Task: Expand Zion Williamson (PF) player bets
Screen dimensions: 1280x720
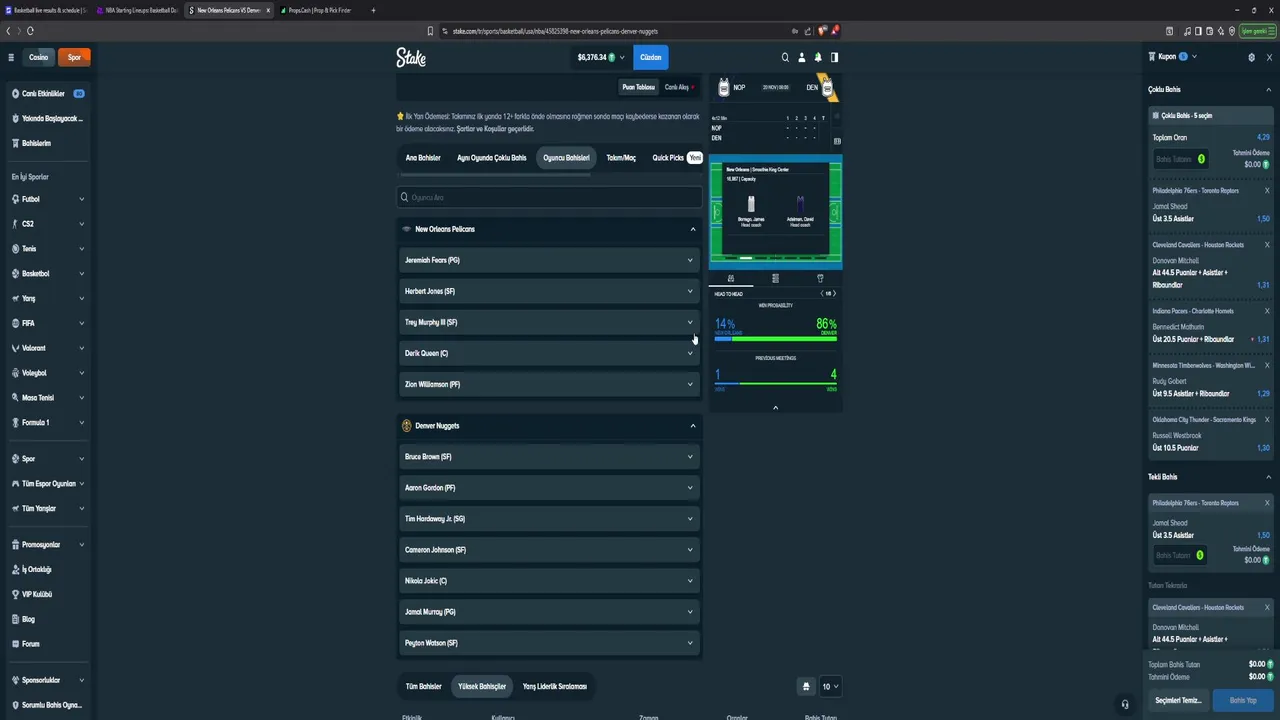Action: pyautogui.click(x=549, y=384)
